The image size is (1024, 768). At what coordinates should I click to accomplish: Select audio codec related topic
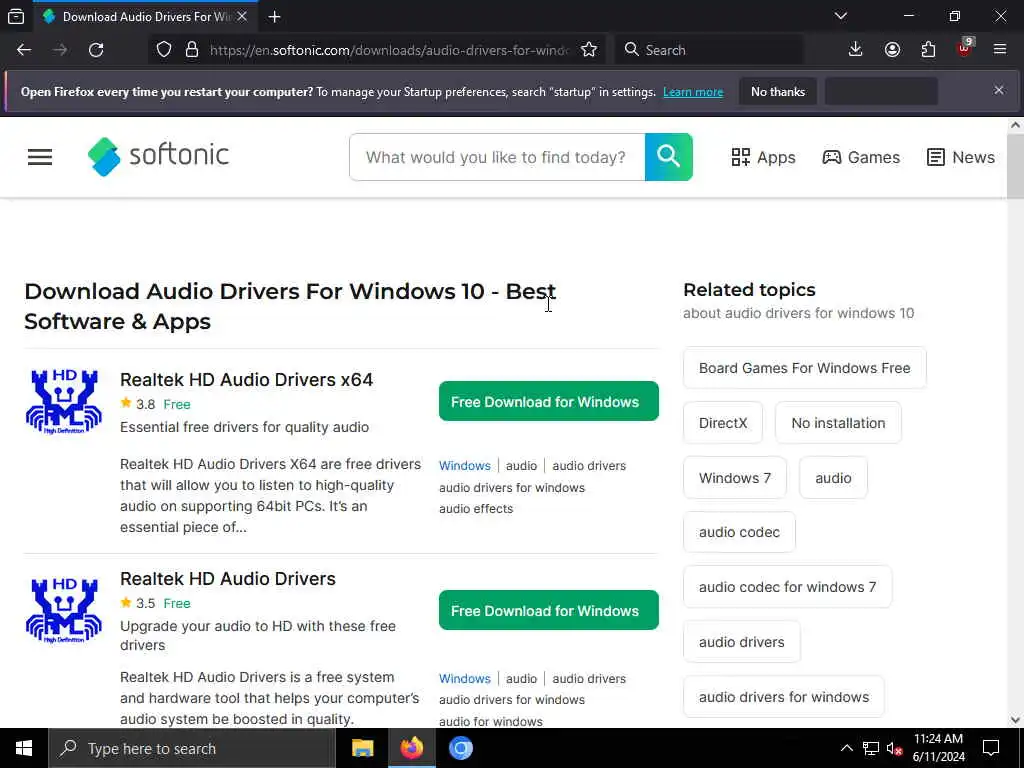click(x=739, y=532)
